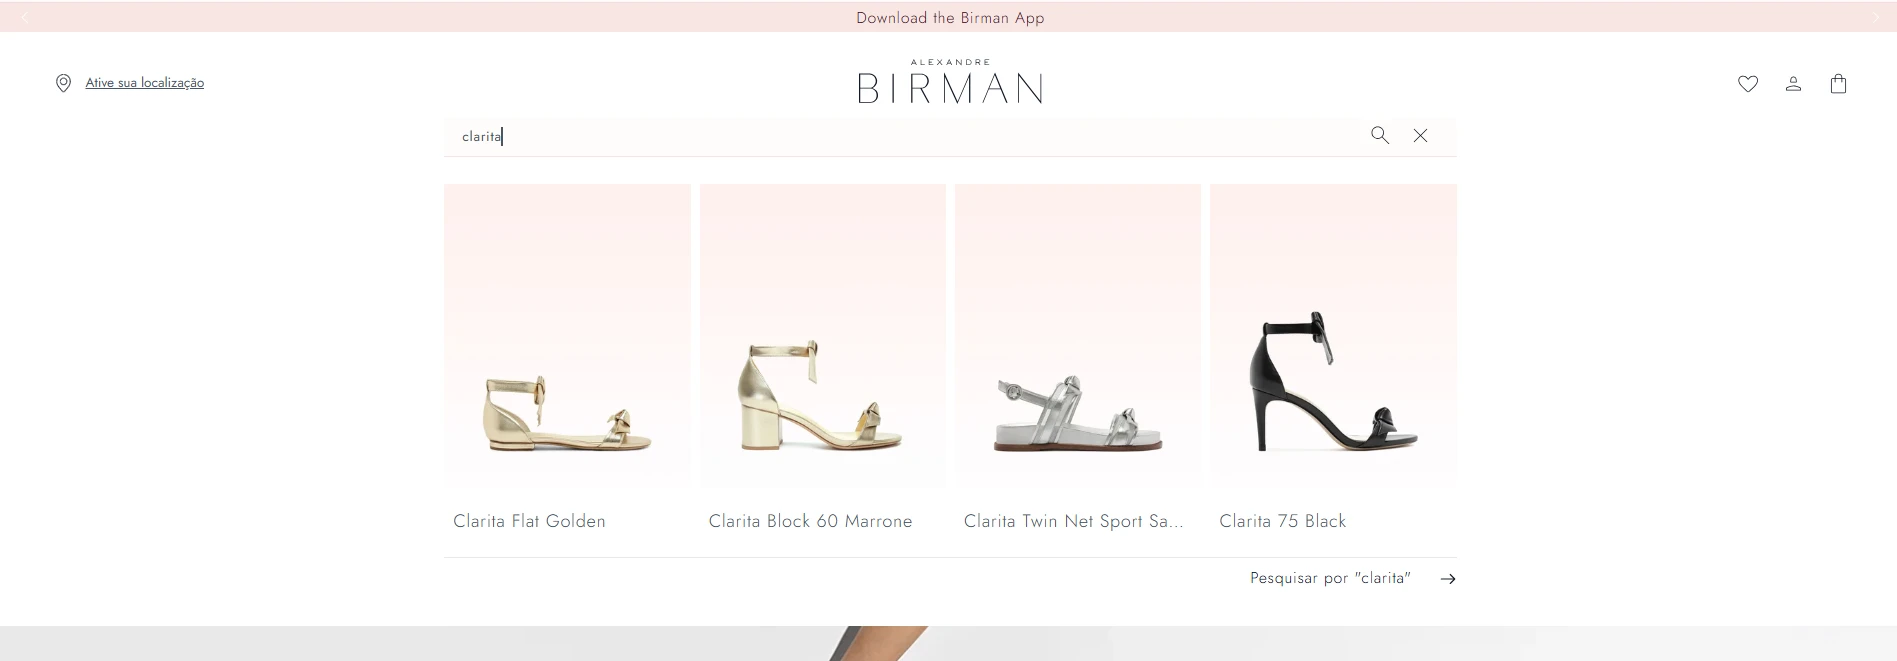Click Ative sua localização link
Image resolution: width=1897 pixels, height=661 pixels.
[x=145, y=83]
